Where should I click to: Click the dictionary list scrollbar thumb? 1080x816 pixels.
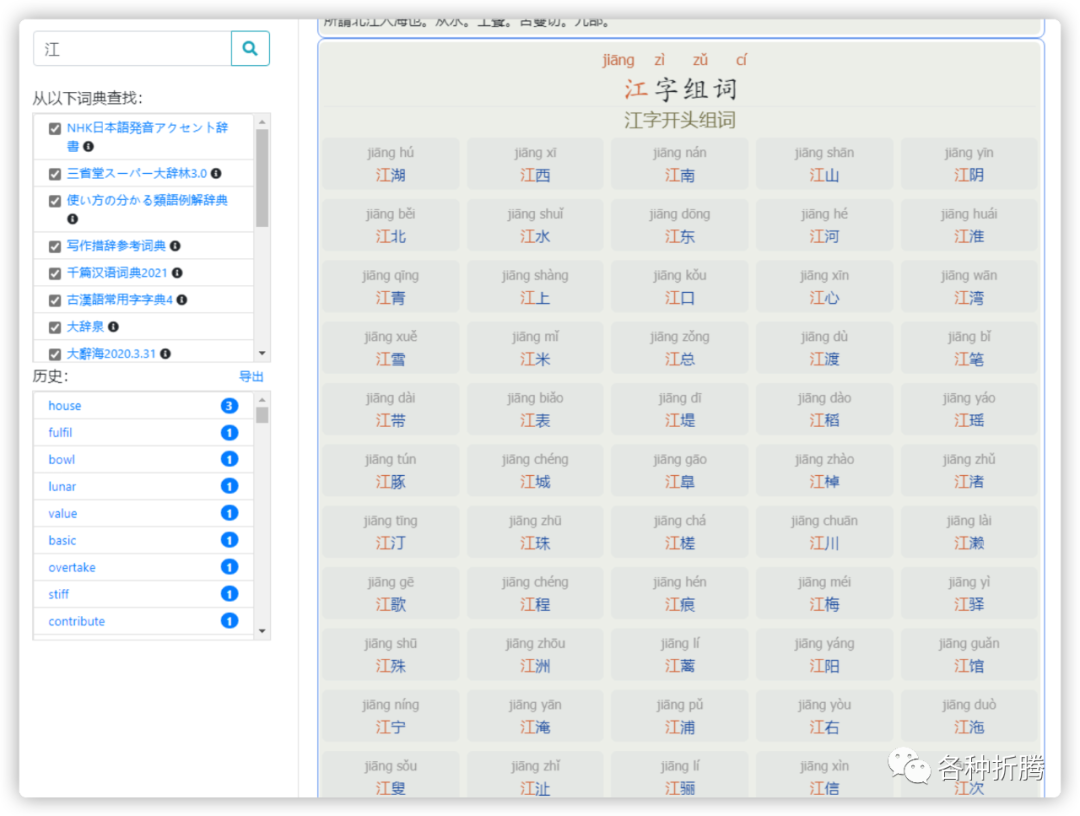262,178
